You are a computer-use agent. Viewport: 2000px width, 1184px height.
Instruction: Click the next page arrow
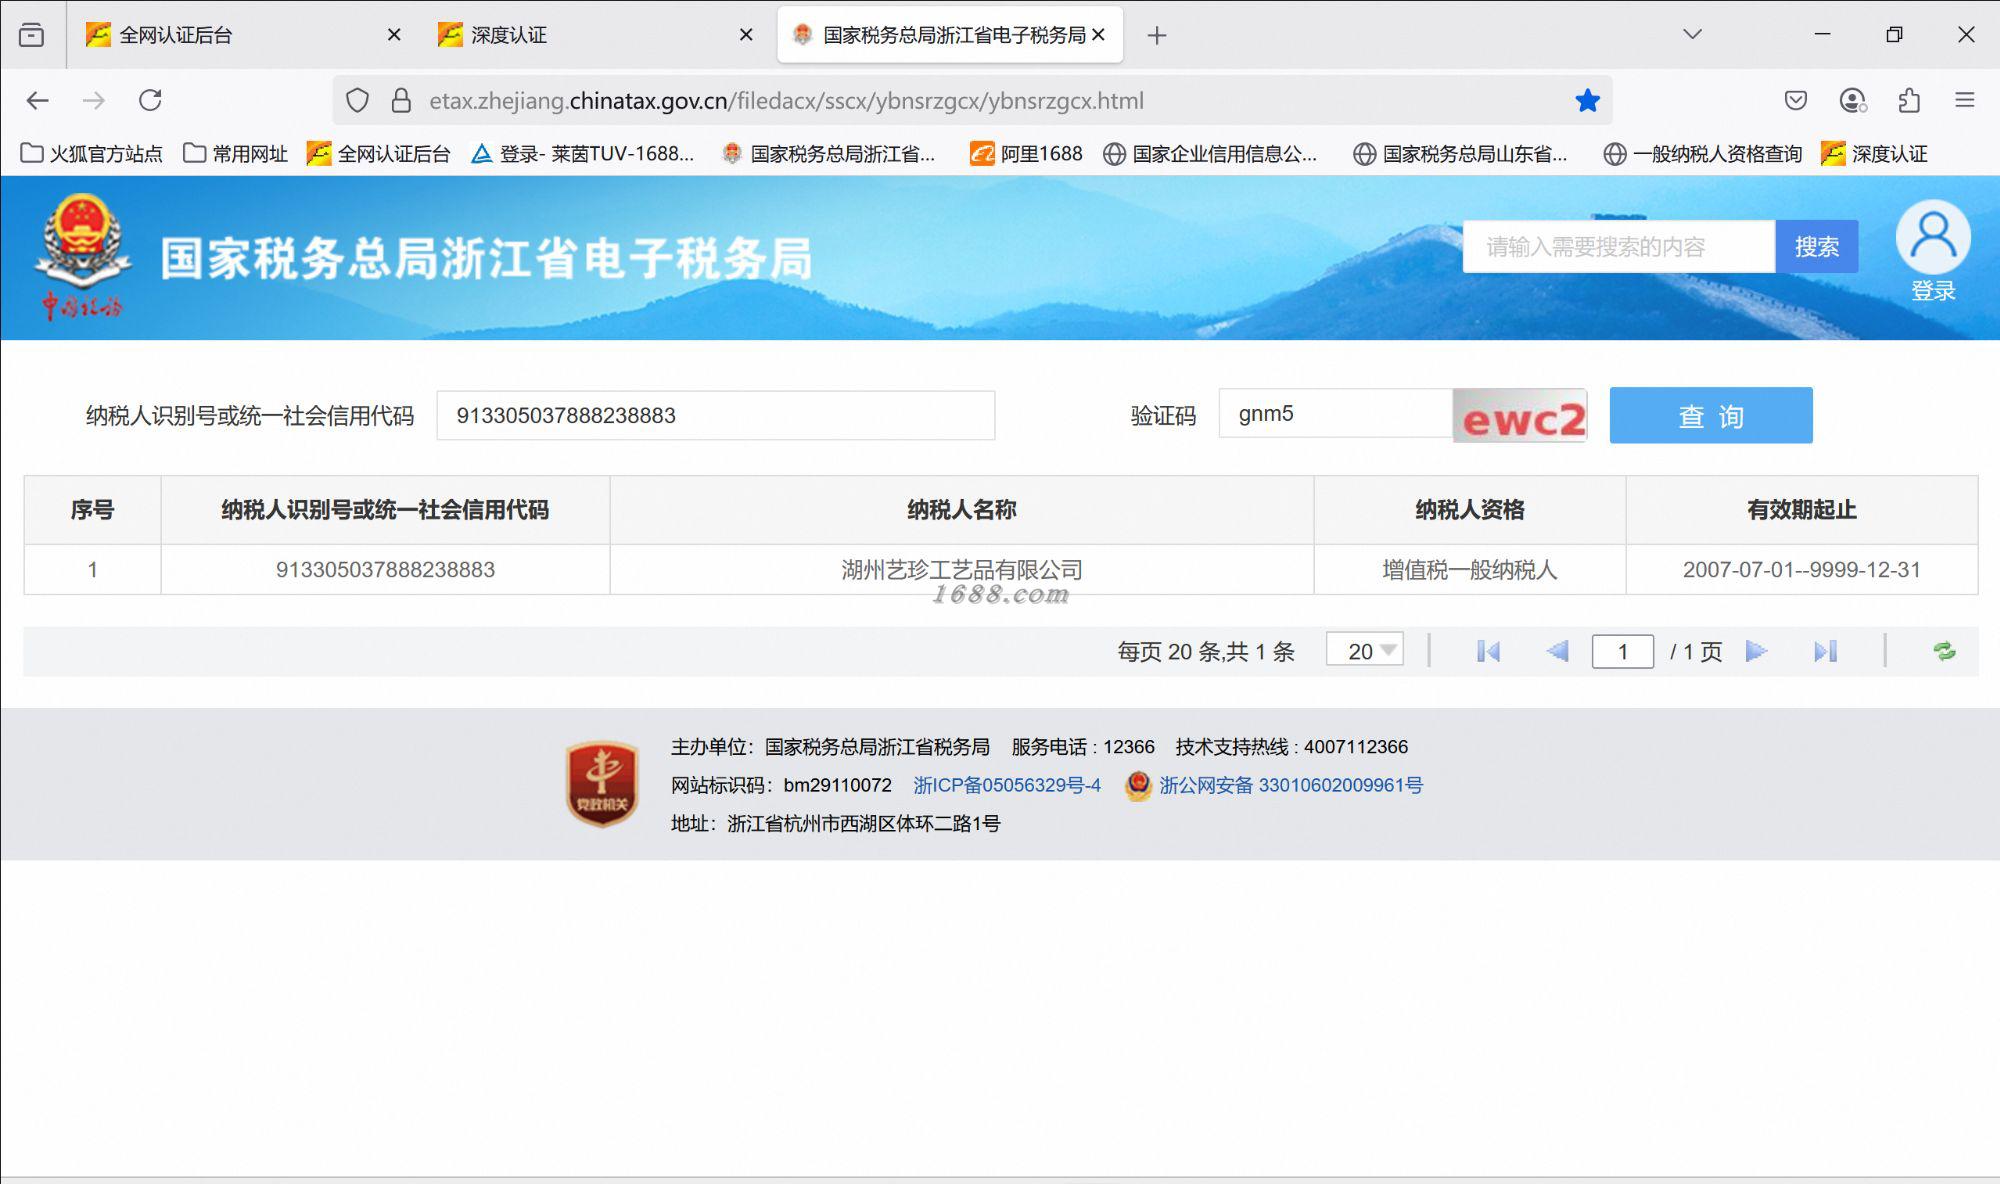point(1756,652)
